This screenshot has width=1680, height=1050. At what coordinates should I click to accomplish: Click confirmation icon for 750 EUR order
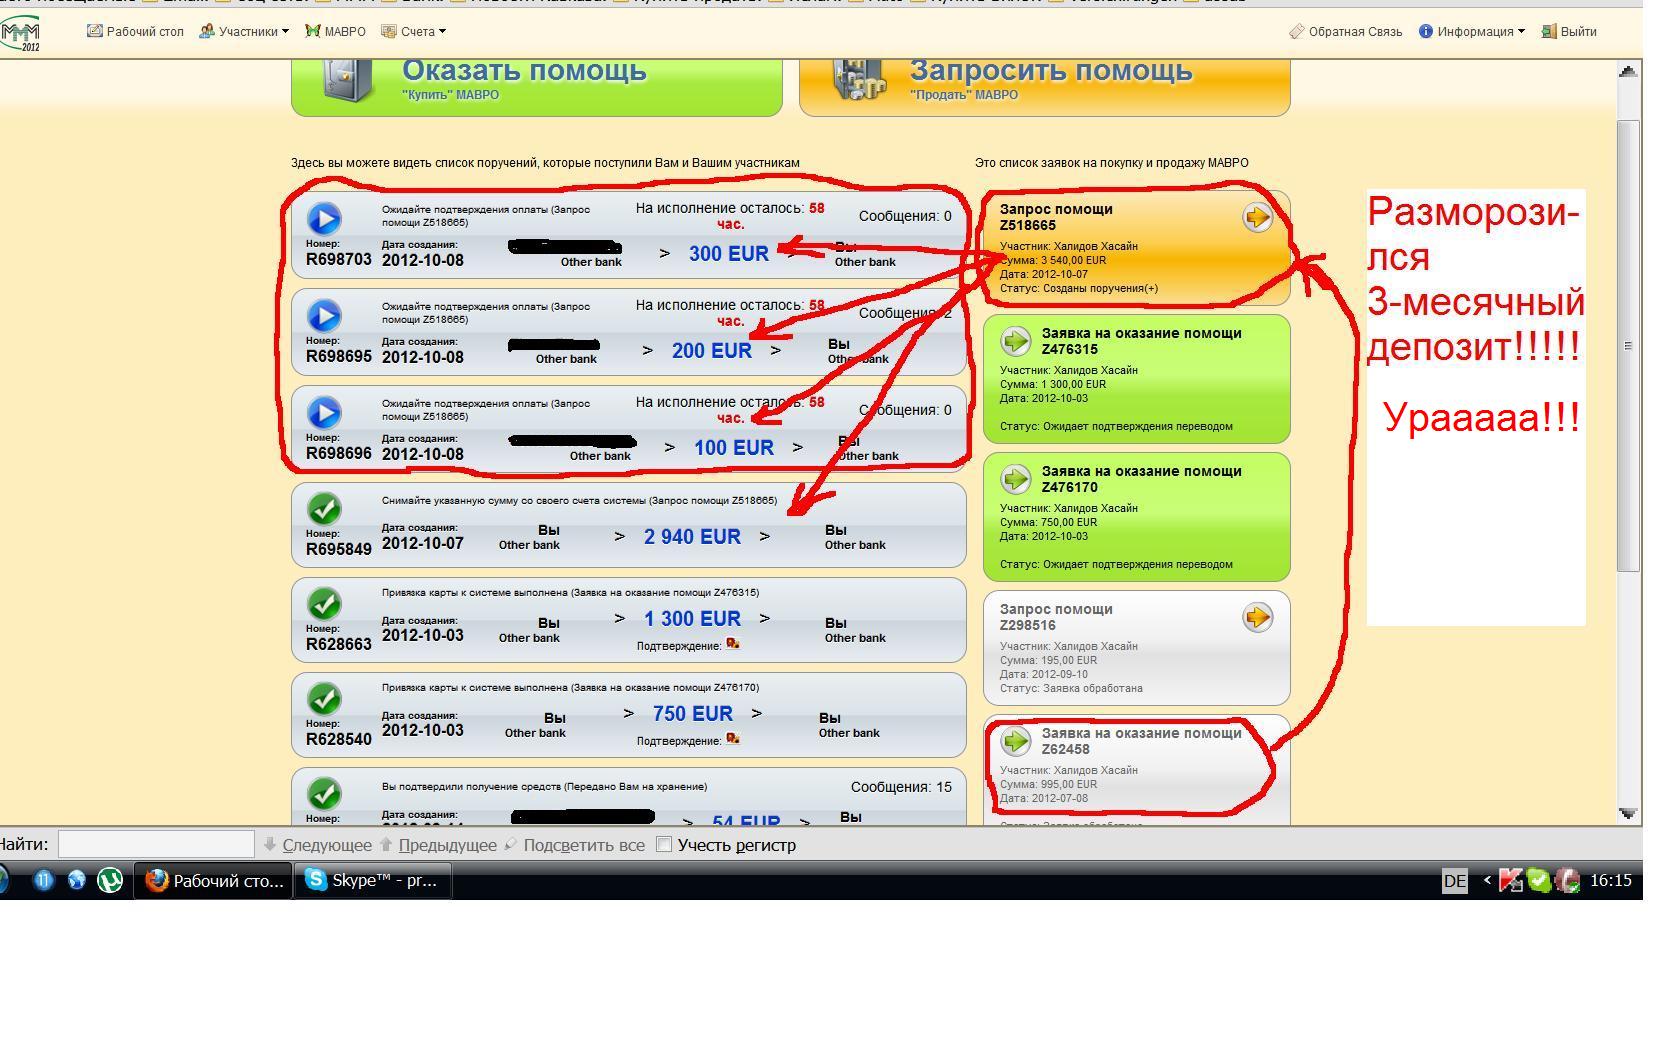pyautogui.click(x=733, y=739)
